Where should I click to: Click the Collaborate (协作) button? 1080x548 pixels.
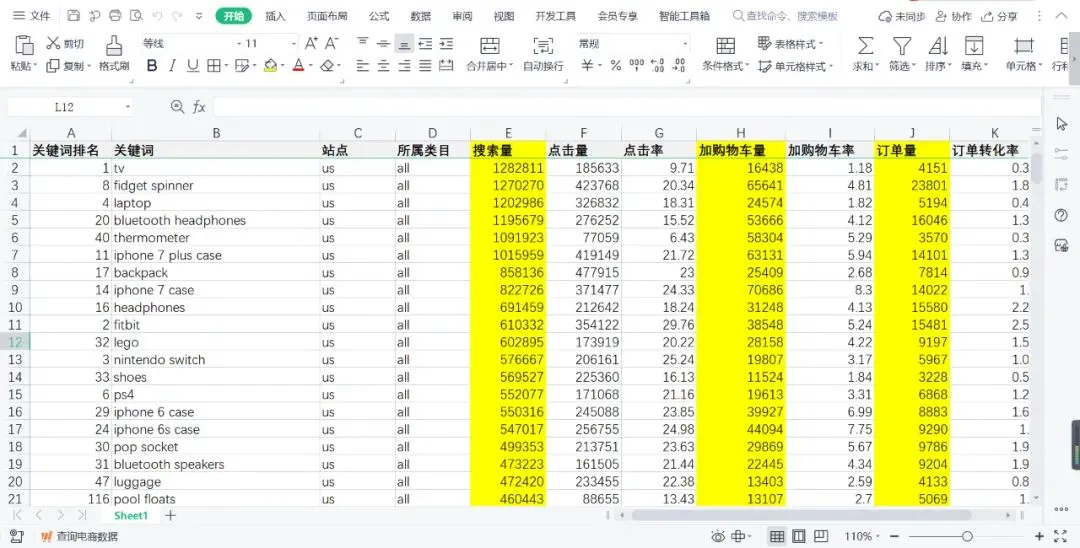point(953,16)
